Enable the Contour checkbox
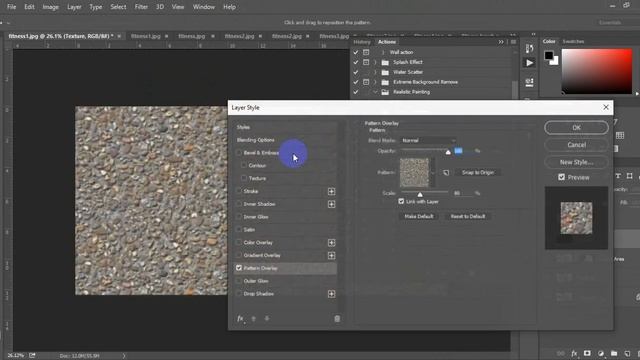The height and width of the screenshot is (360, 640). 244,165
